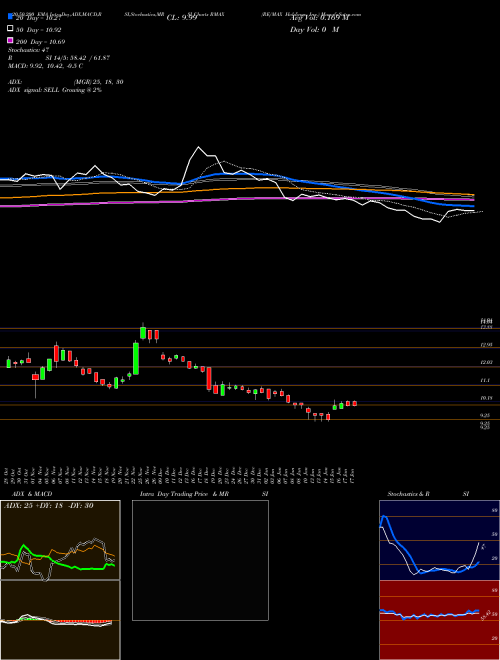Click the 10.18 price axis label
This screenshot has width=500, height=660.
coord(486,398)
